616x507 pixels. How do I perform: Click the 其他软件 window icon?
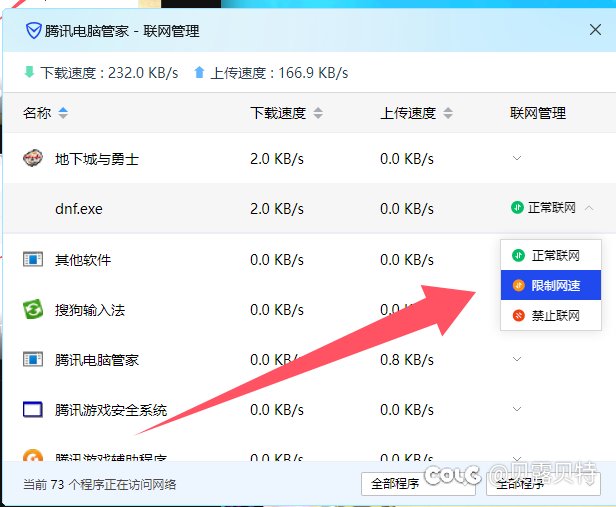point(33,260)
